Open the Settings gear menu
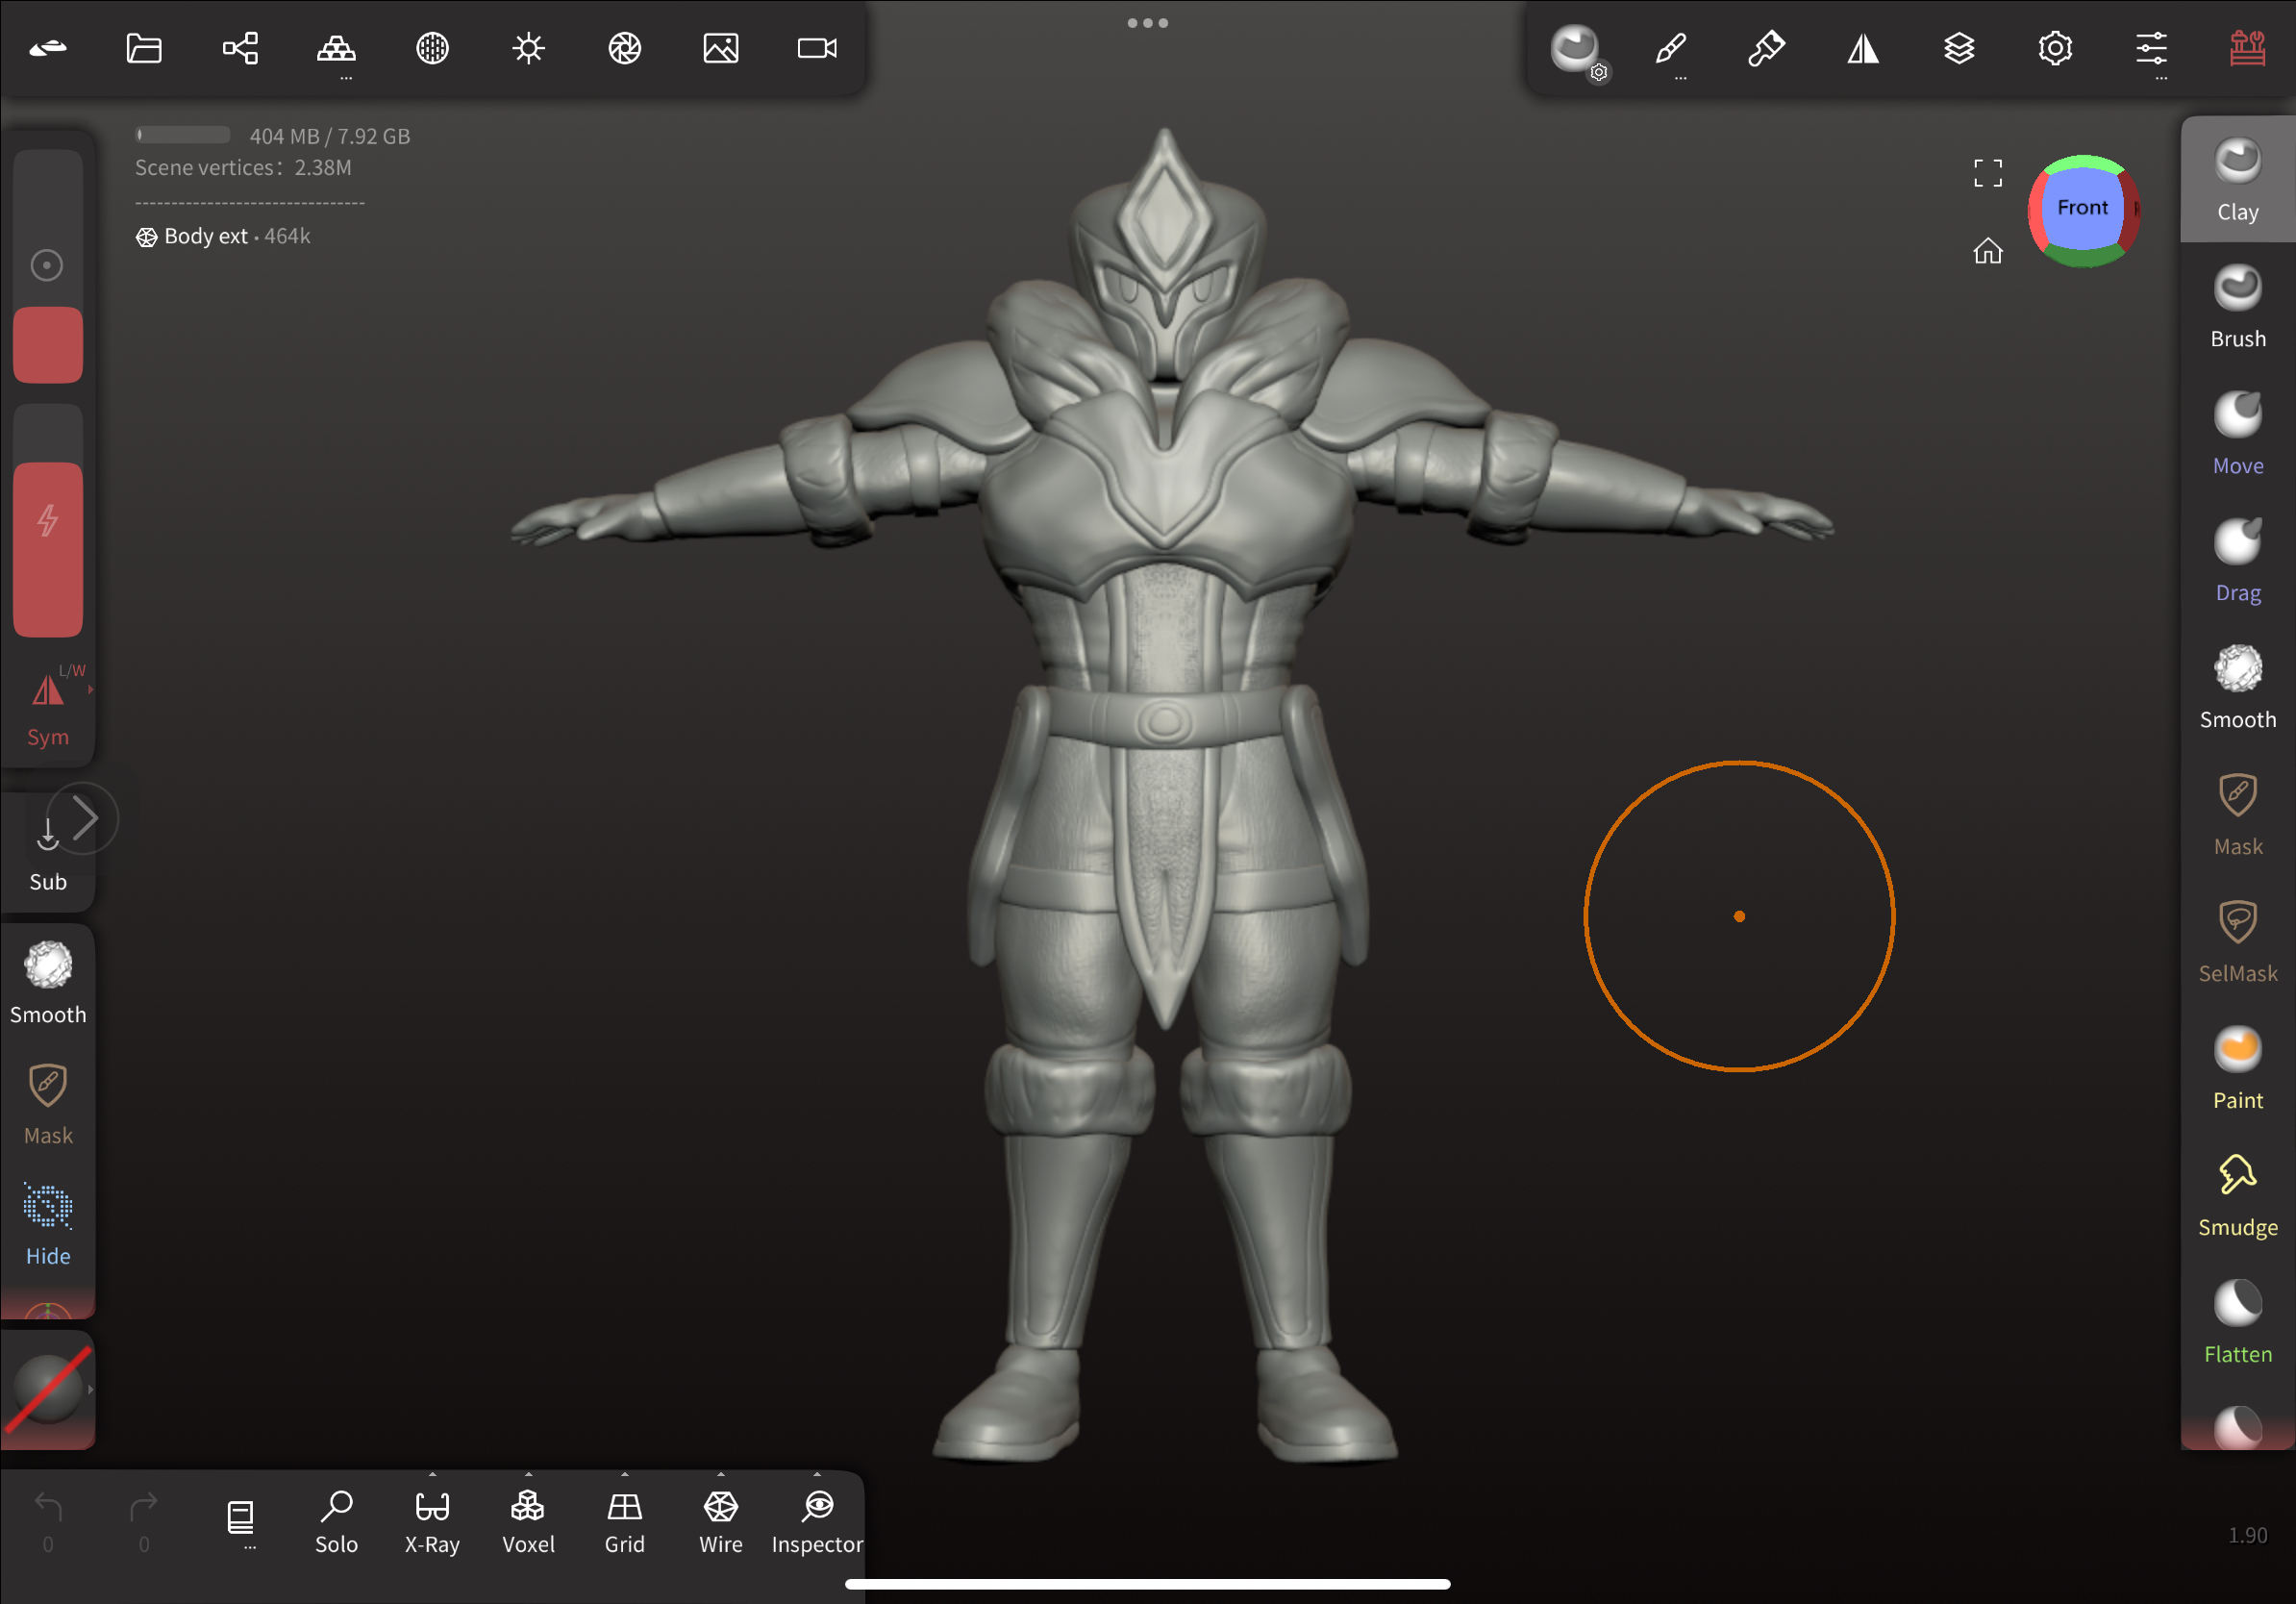 click(x=2055, y=48)
